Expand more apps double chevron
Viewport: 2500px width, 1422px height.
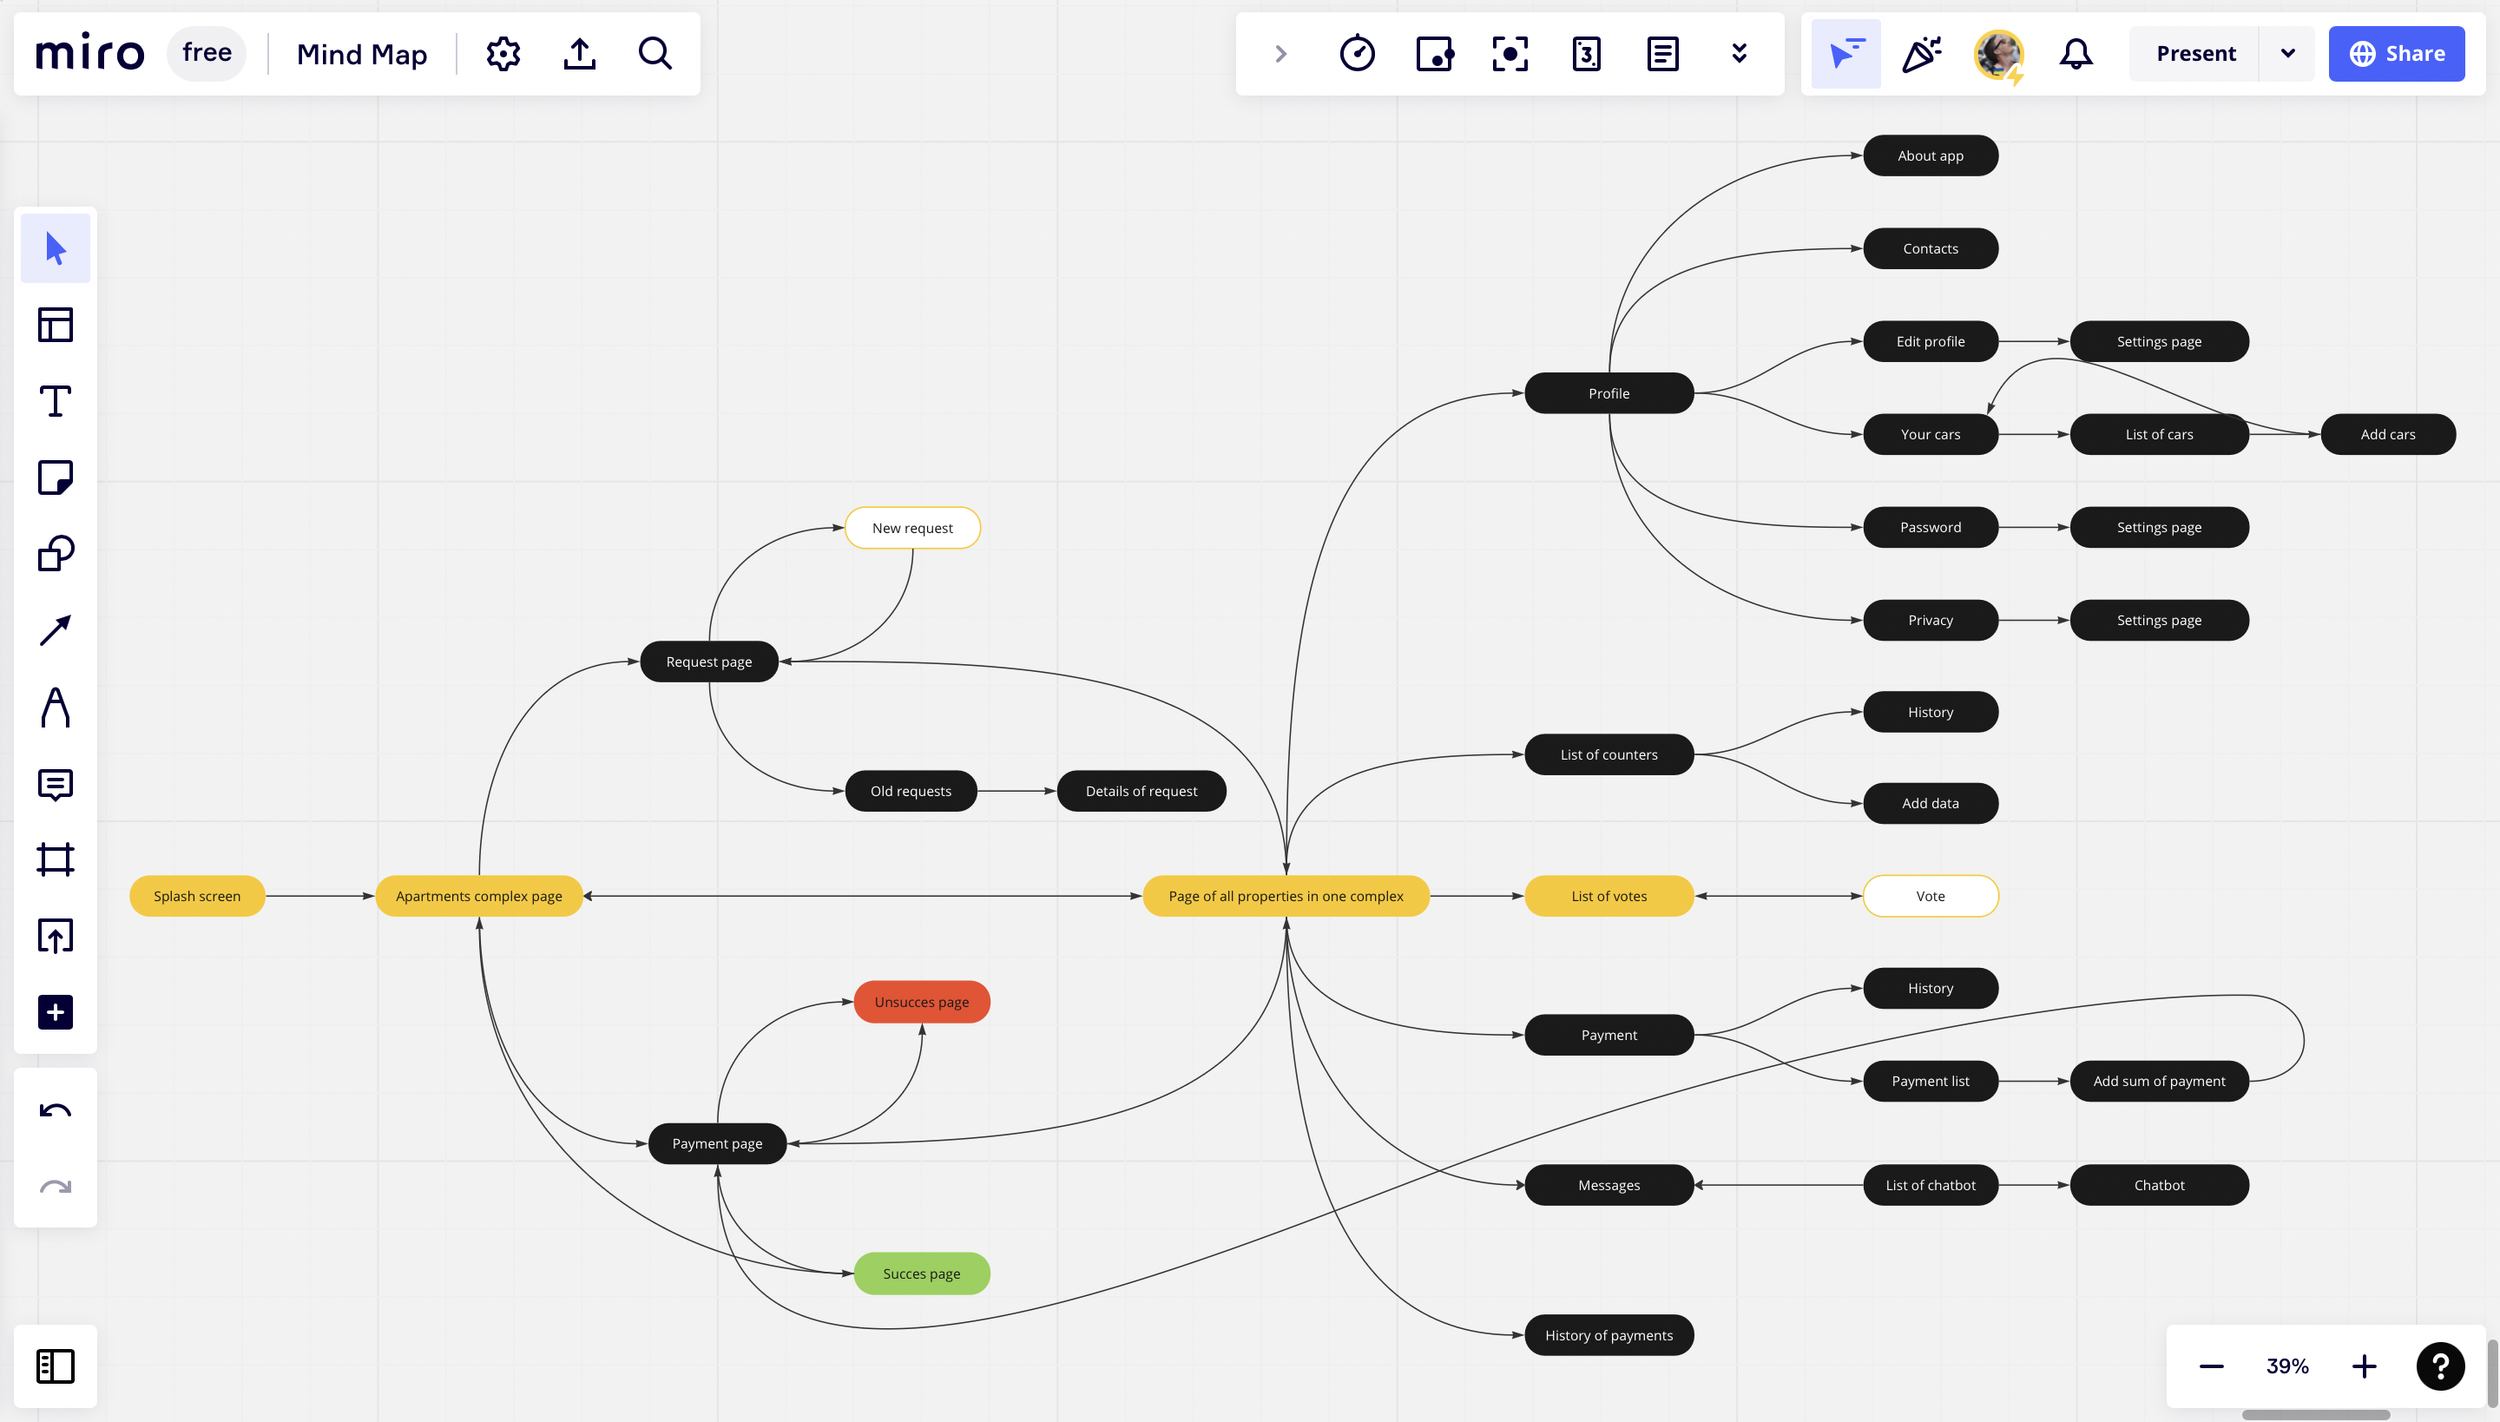1739,54
